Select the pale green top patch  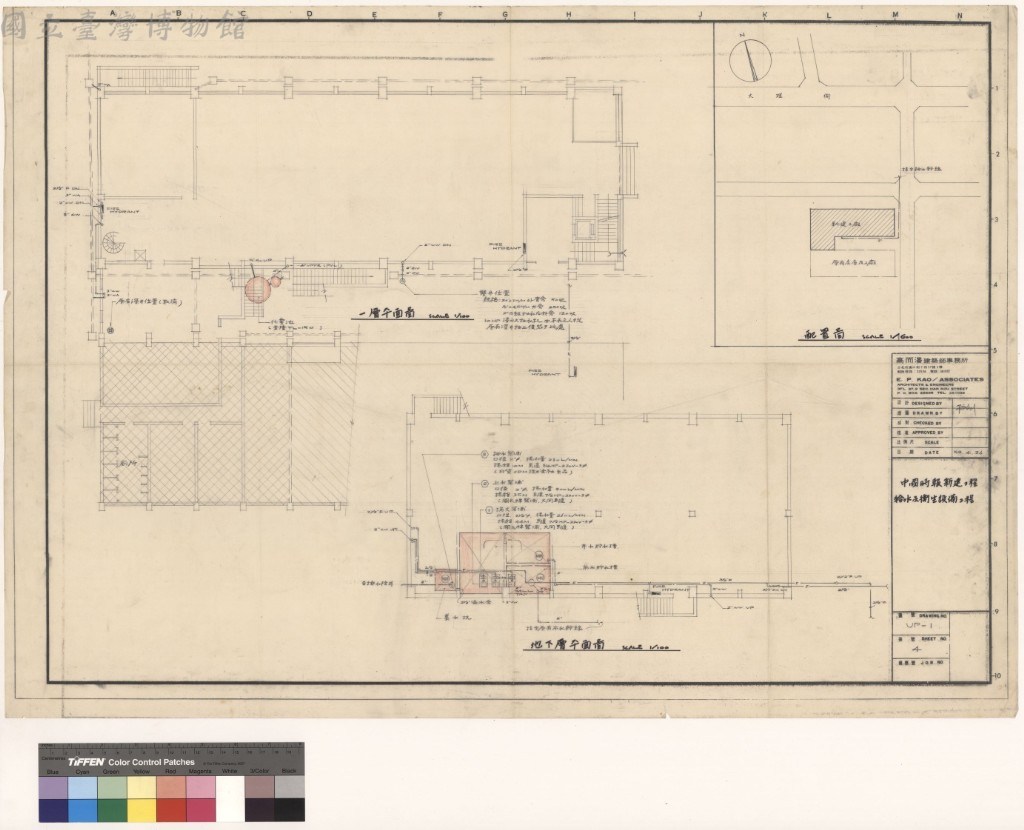[112, 787]
